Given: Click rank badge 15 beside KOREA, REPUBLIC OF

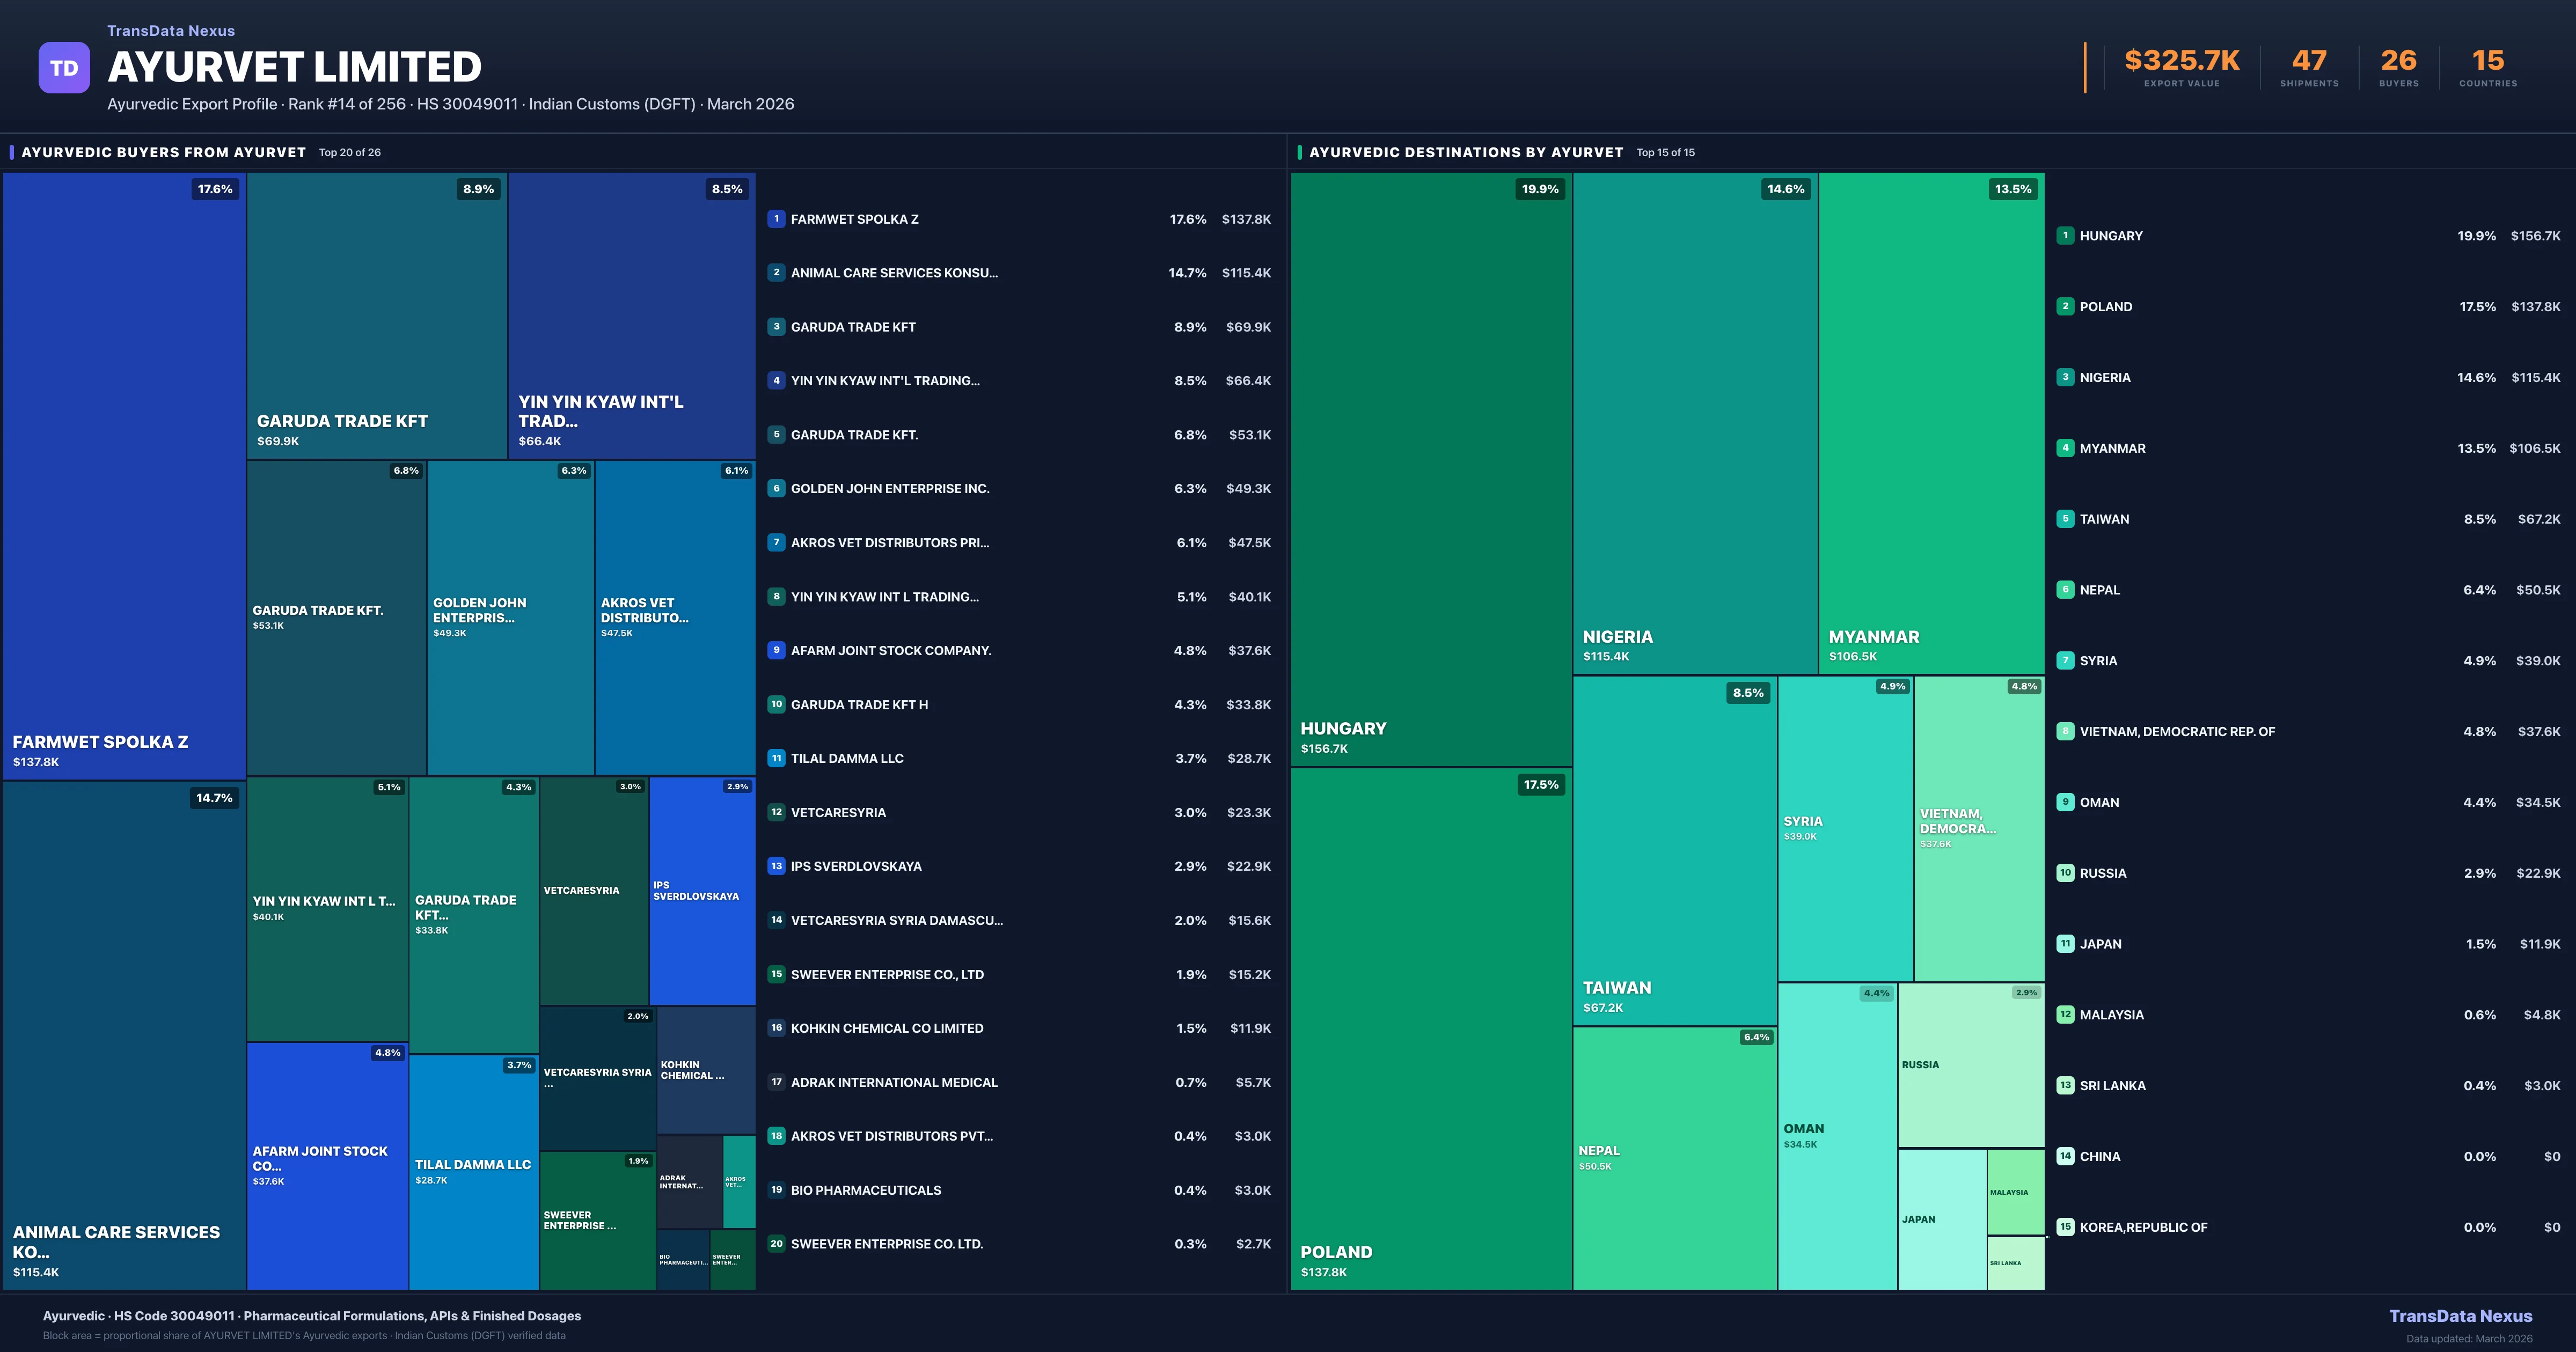Looking at the screenshot, I should coord(2065,1227).
